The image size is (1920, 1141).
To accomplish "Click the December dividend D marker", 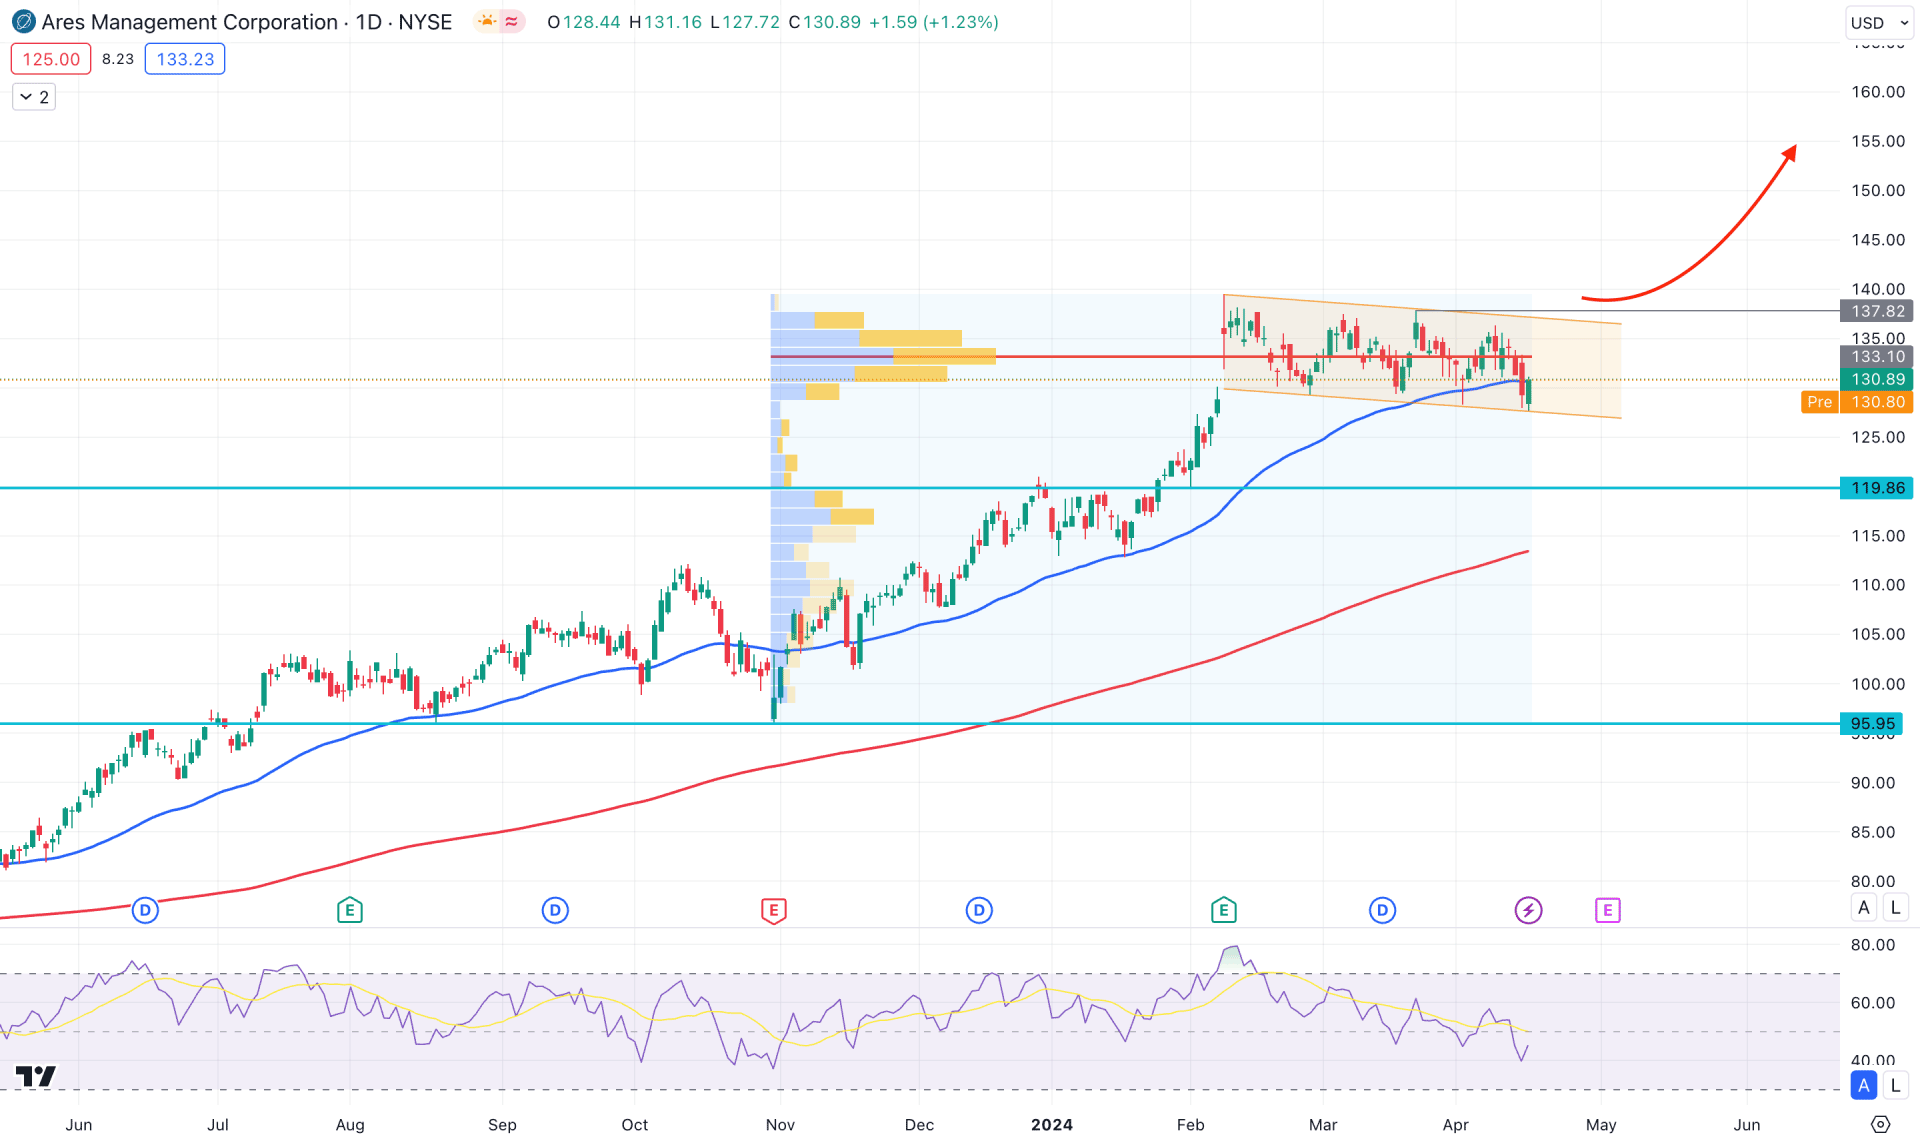I will 979,910.
